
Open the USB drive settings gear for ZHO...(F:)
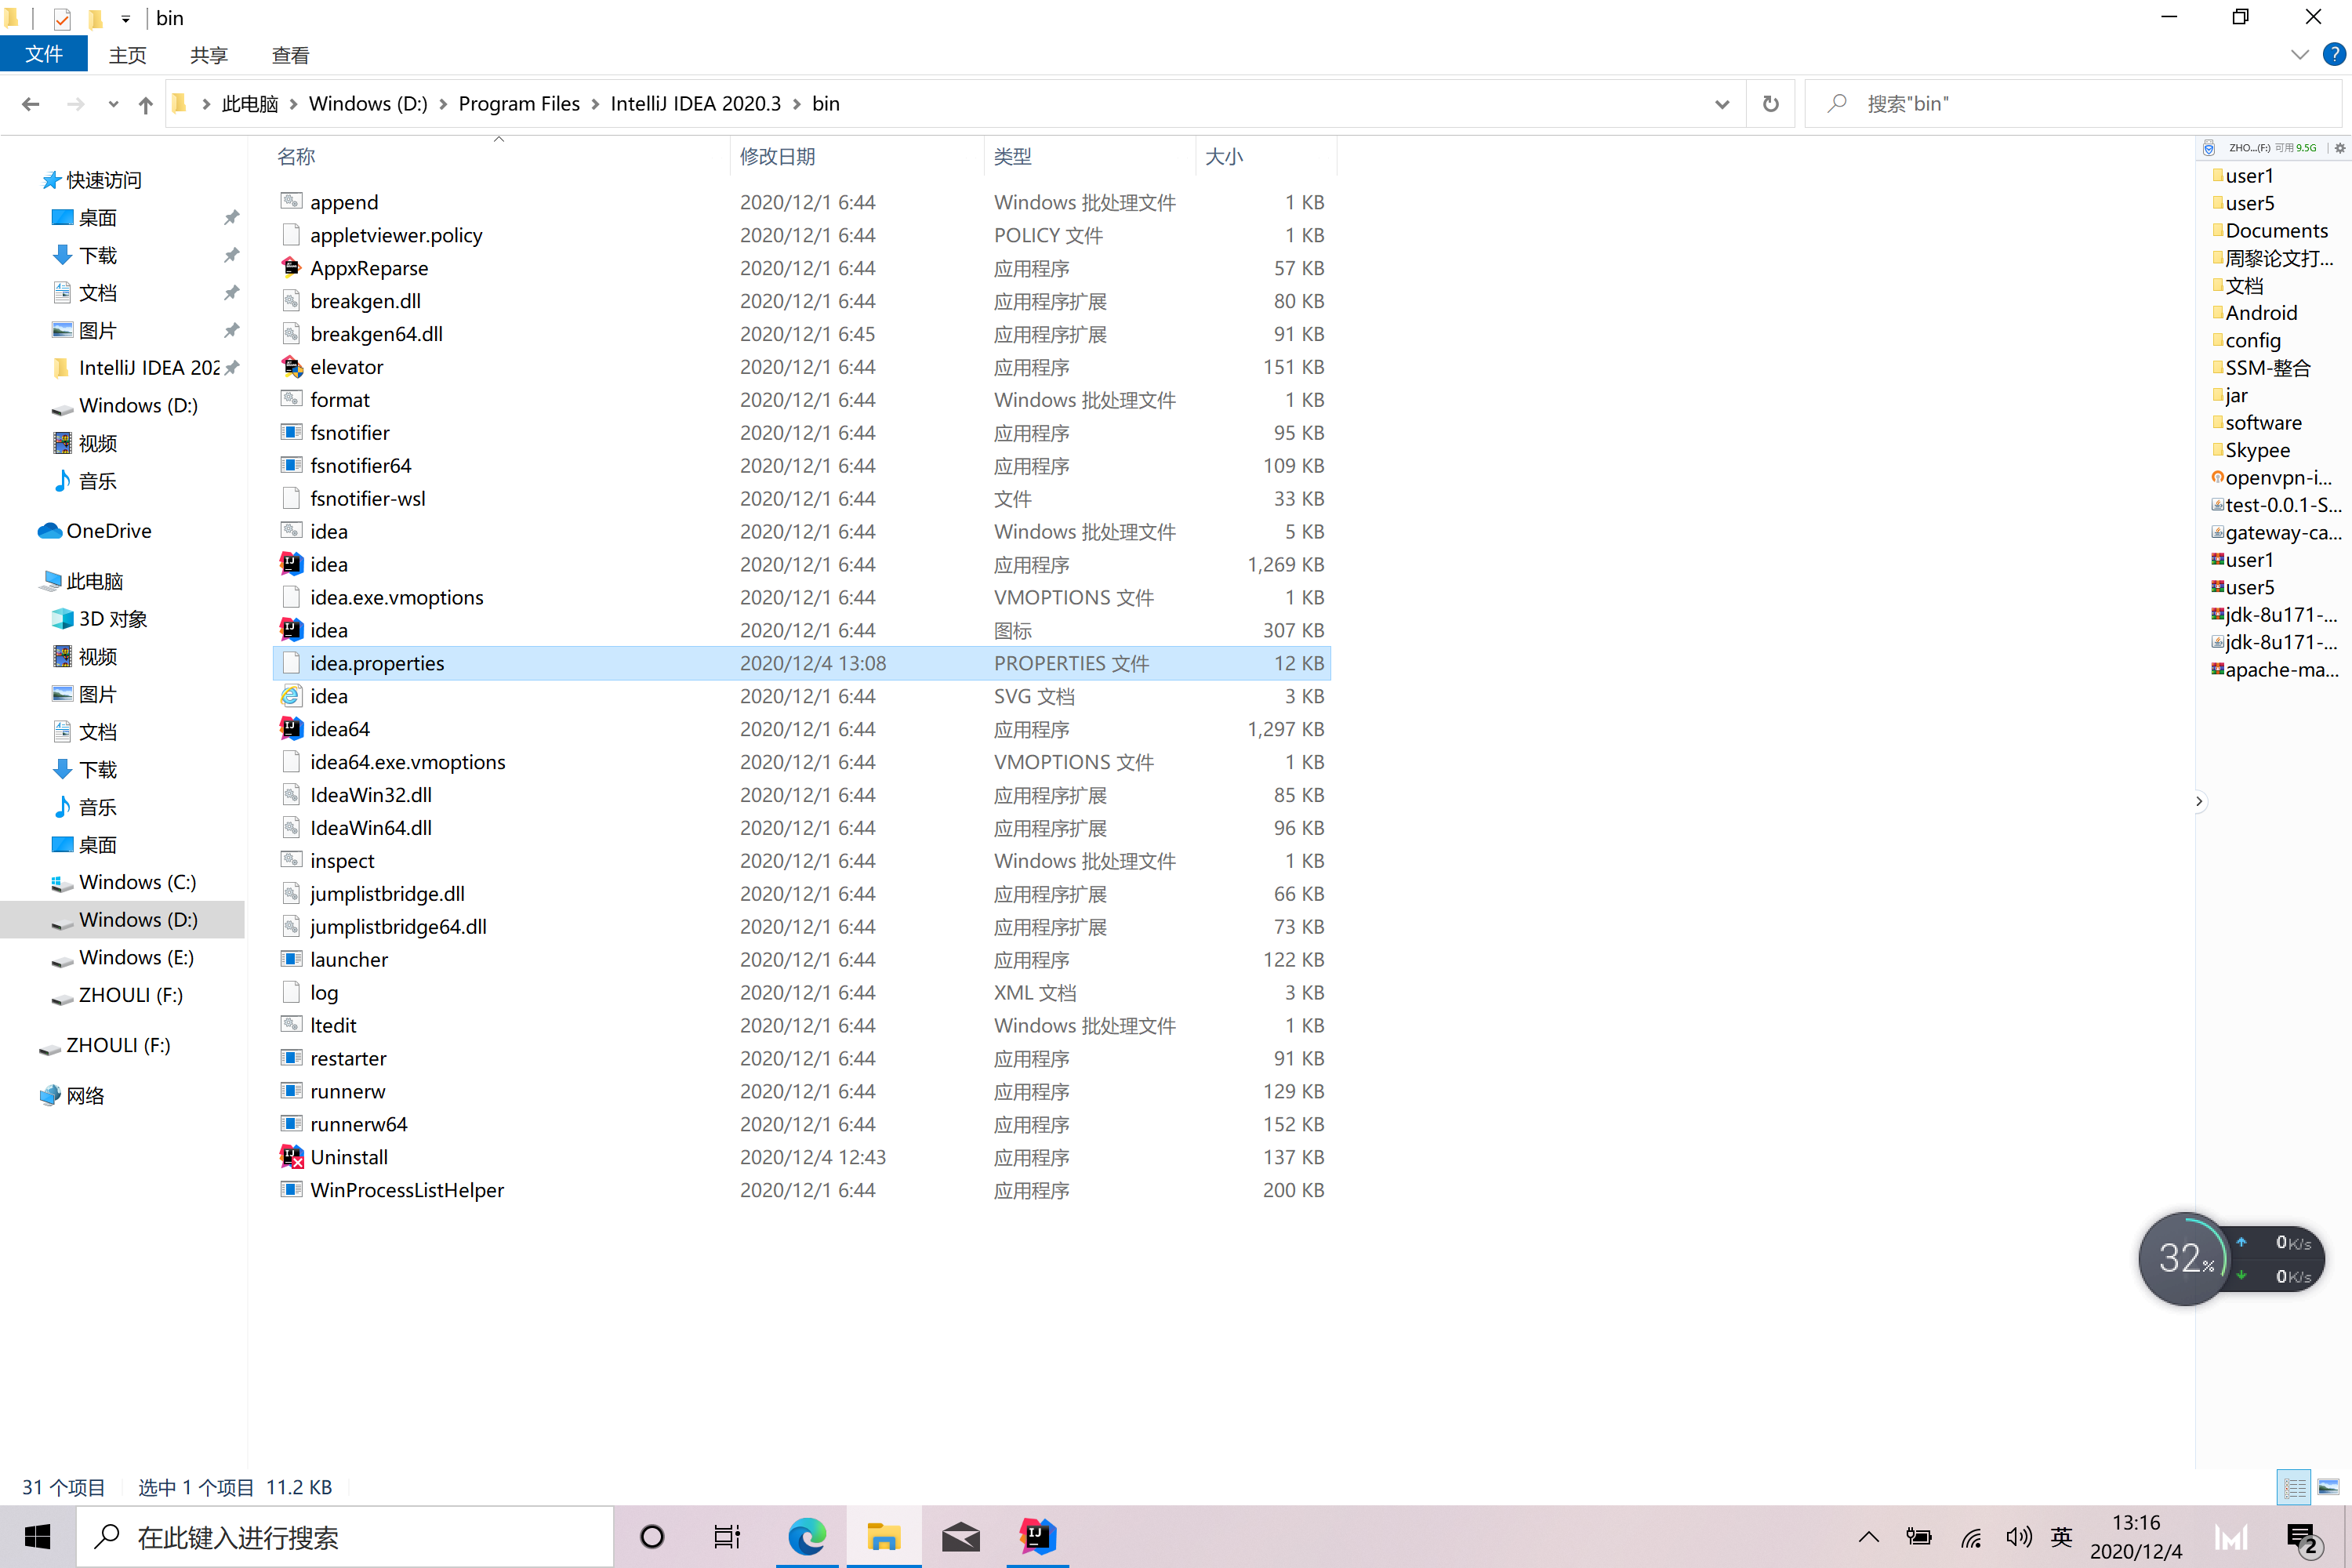coord(2340,147)
